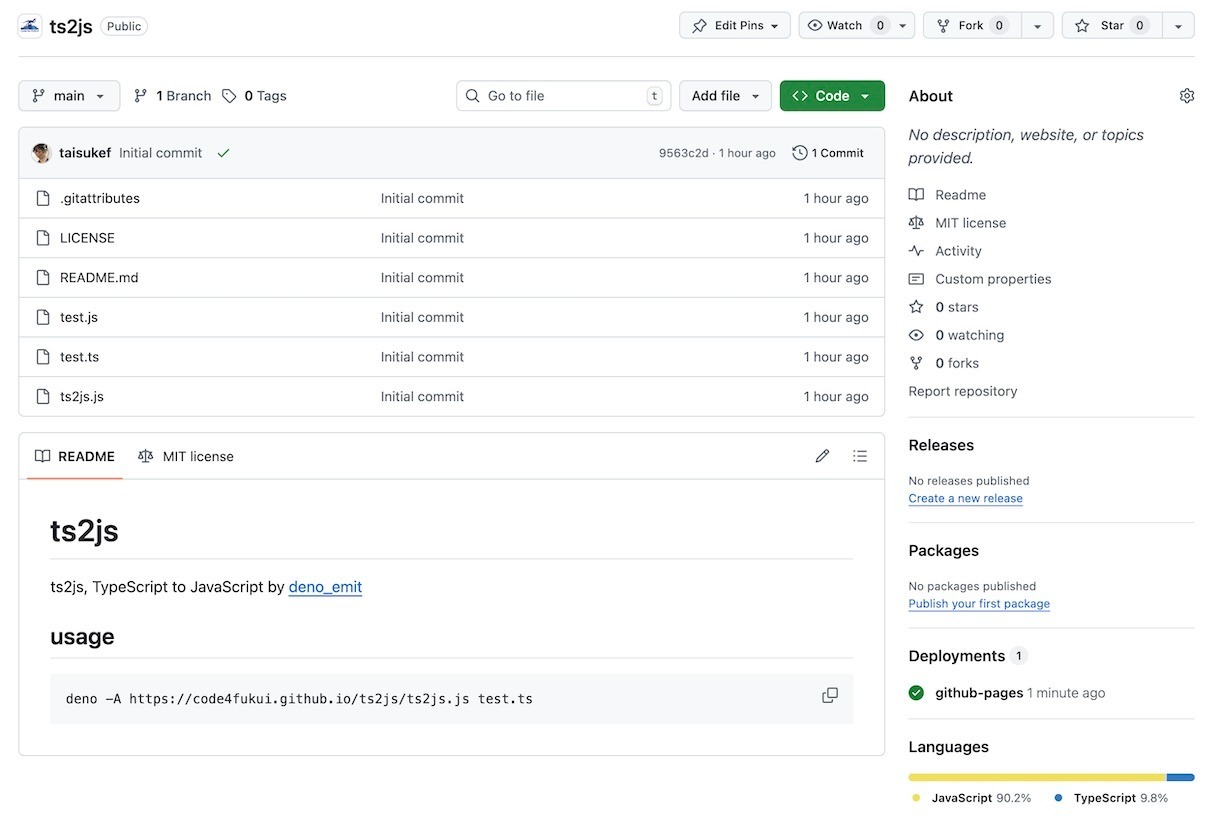
Task: Focus the Go to file search field
Action: (563, 96)
